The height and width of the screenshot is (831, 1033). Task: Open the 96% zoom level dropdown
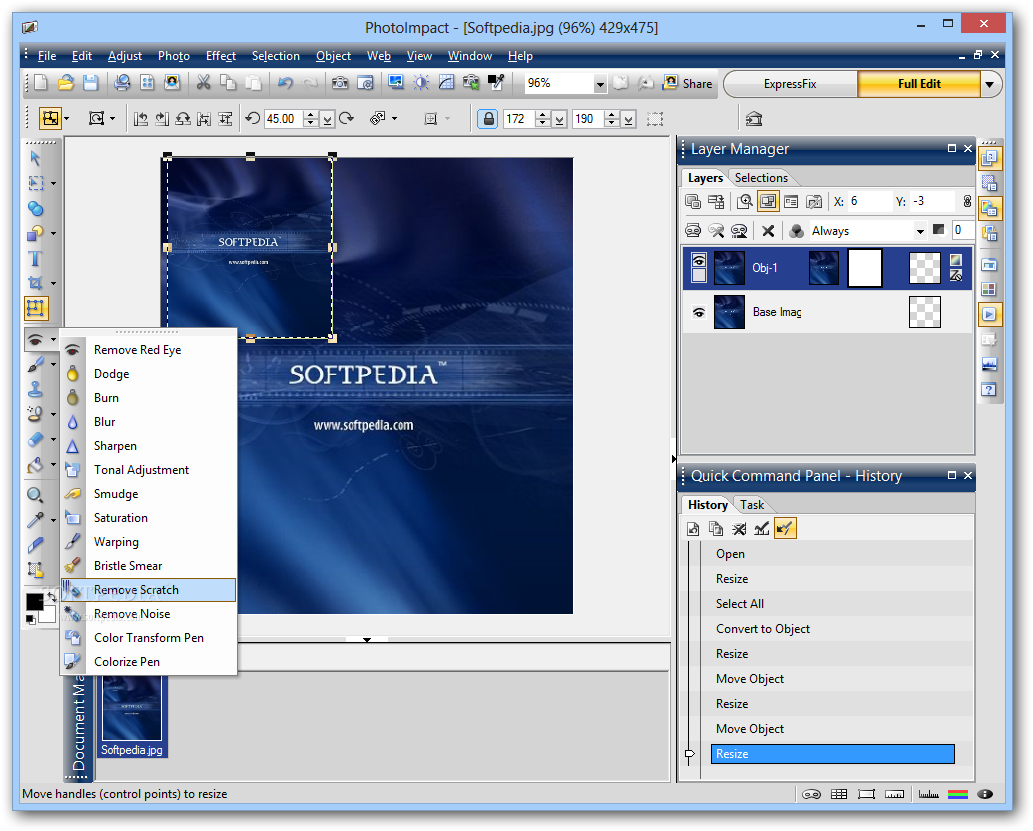600,84
